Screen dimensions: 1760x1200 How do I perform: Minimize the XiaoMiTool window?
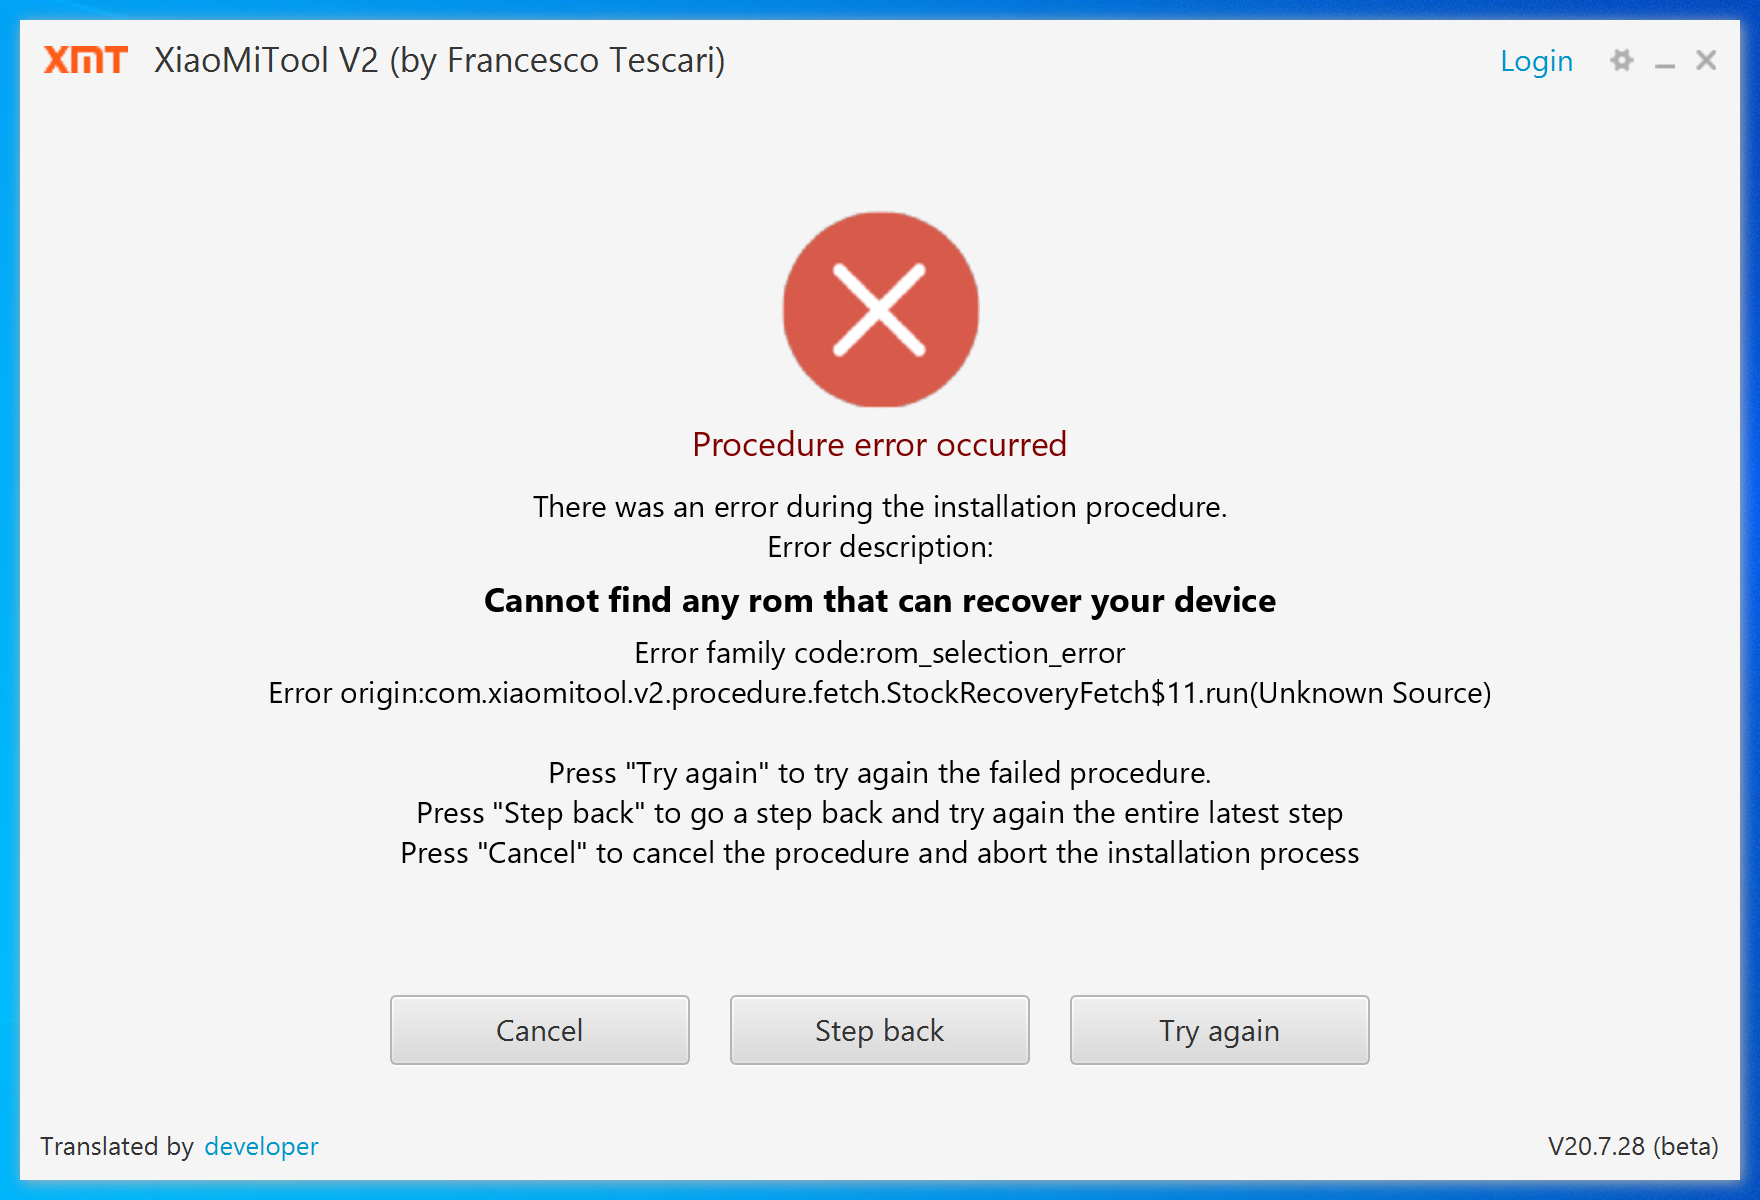(1664, 62)
